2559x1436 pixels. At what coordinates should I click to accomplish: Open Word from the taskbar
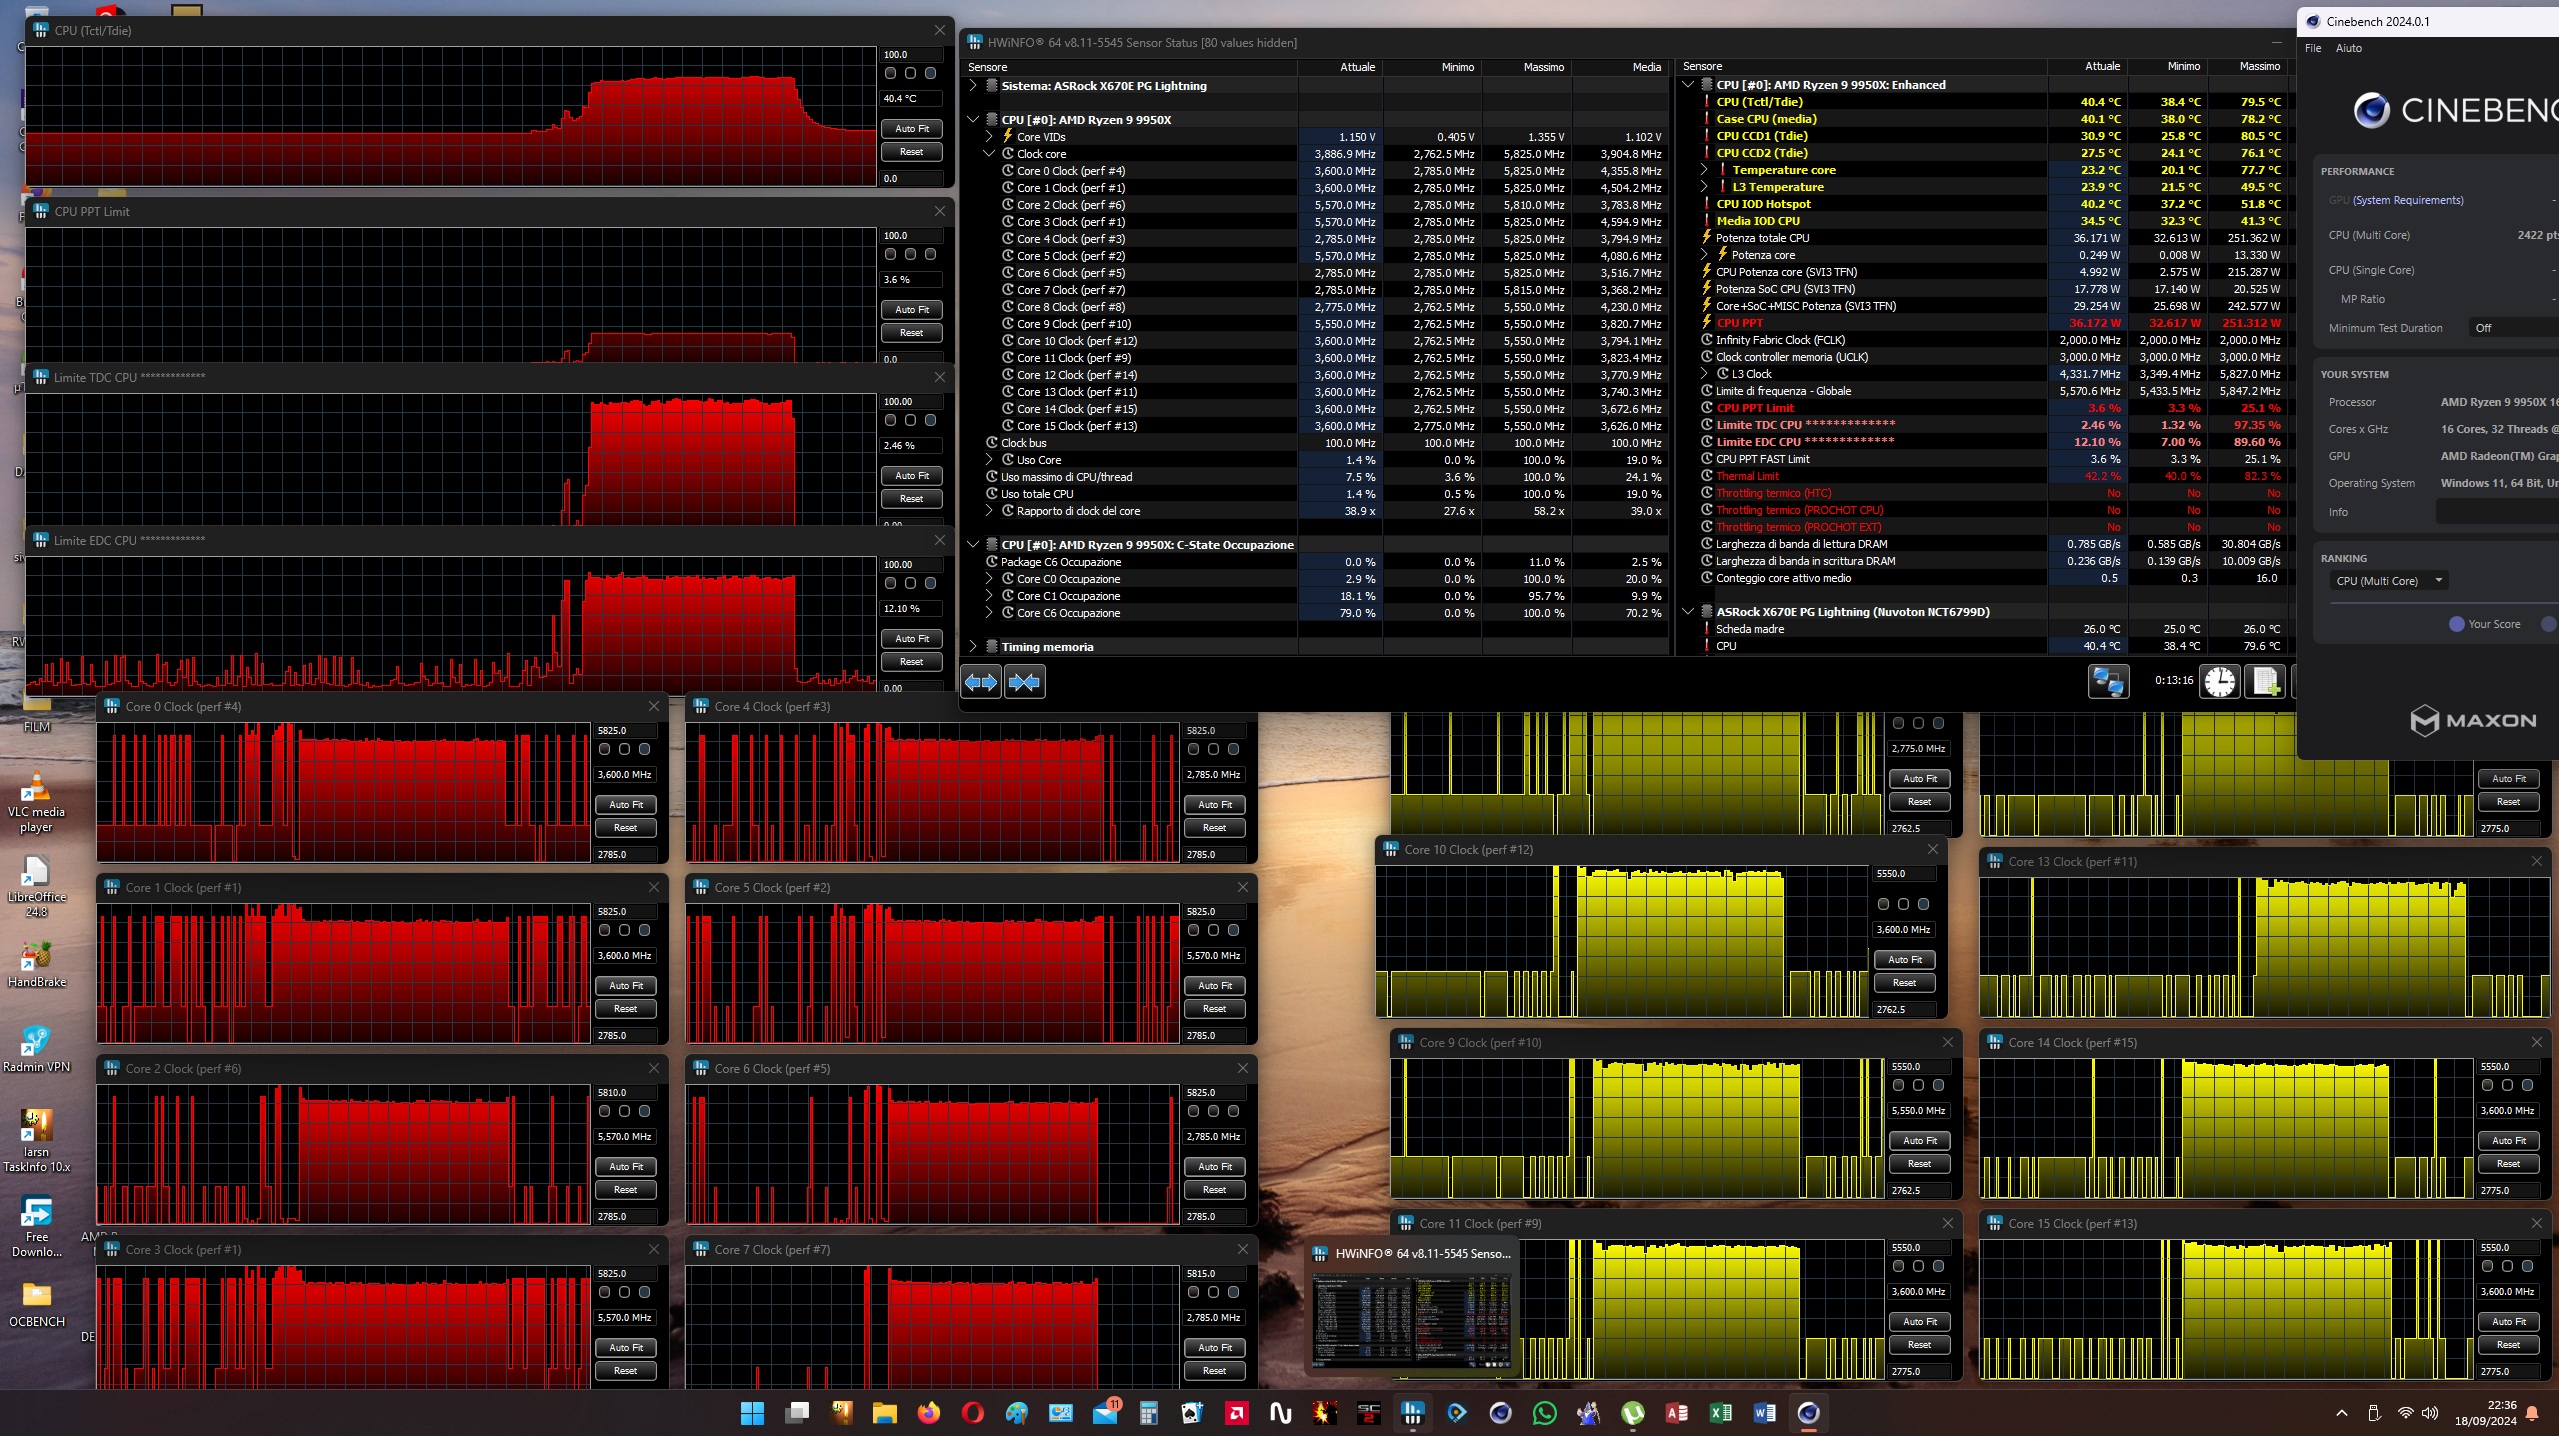tap(1765, 1413)
